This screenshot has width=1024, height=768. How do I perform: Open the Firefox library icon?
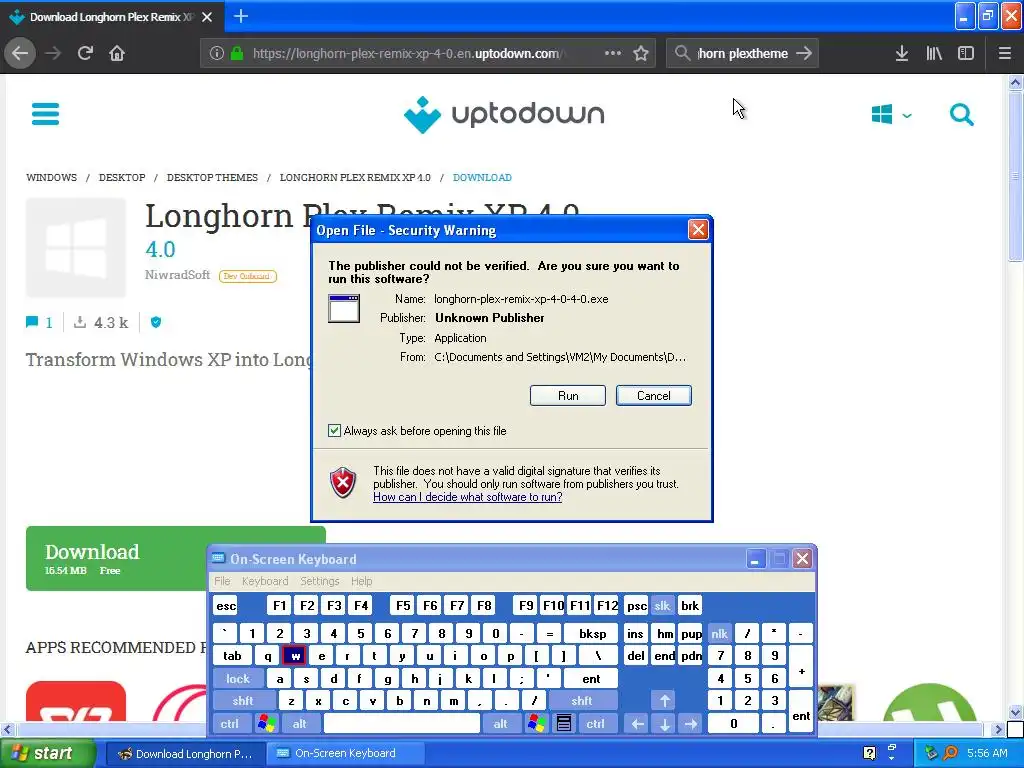[934, 53]
